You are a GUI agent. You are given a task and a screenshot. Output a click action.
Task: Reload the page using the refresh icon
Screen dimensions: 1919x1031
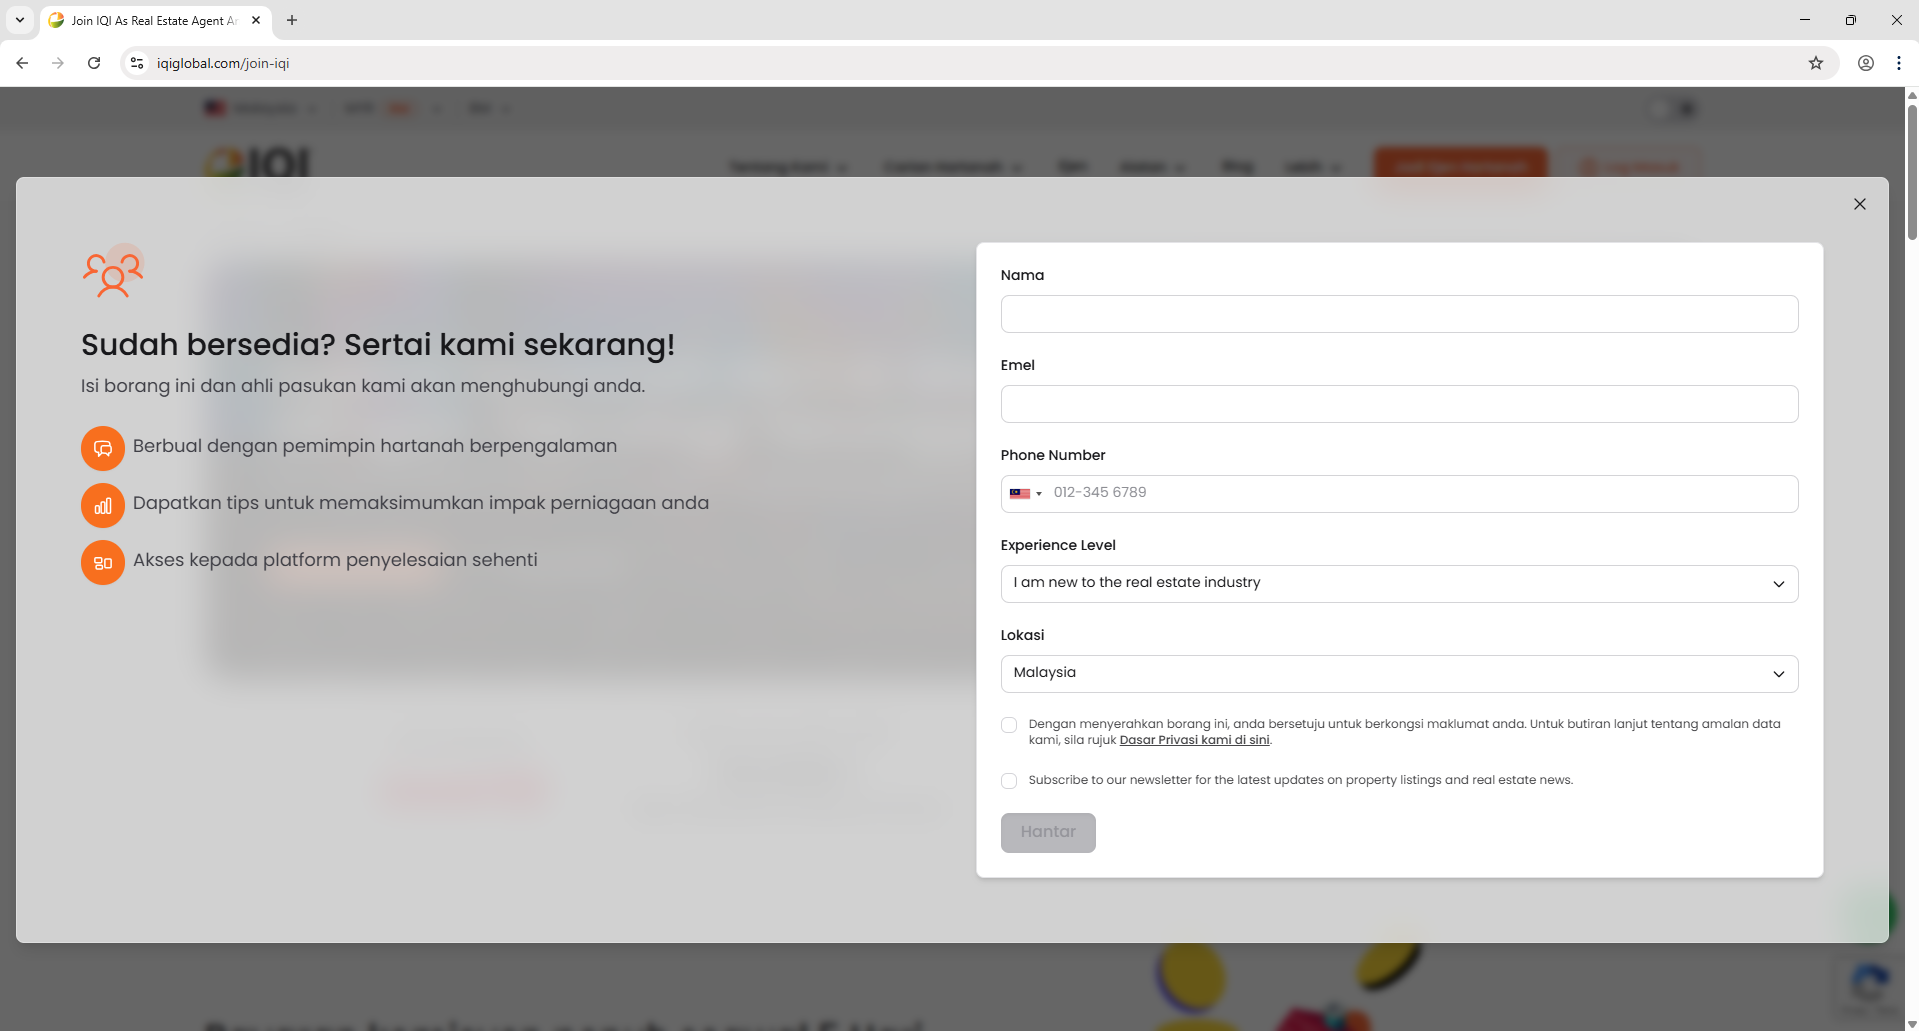[94, 63]
